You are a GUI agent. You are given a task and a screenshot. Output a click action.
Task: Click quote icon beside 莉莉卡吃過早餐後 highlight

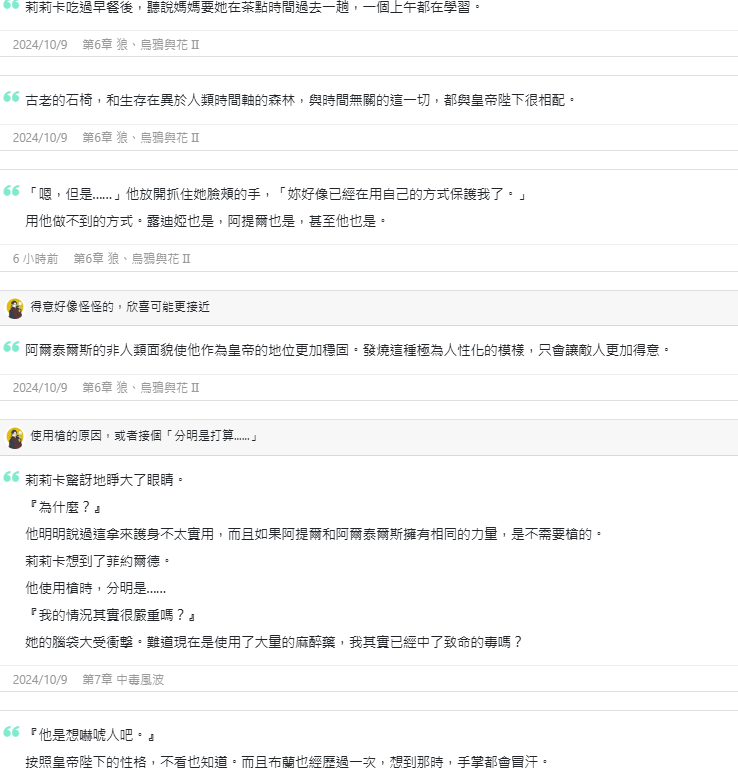pyautogui.click(x=11, y=5)
